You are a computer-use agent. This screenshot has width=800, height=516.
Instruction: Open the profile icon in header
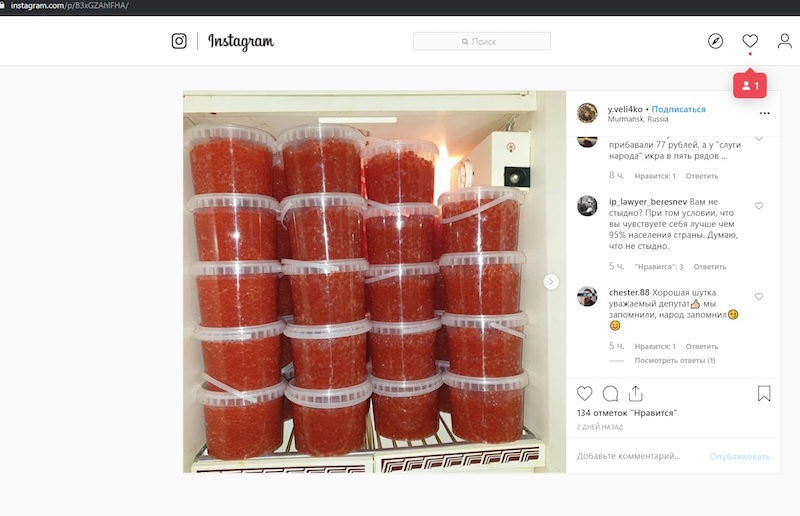[785, 41]
